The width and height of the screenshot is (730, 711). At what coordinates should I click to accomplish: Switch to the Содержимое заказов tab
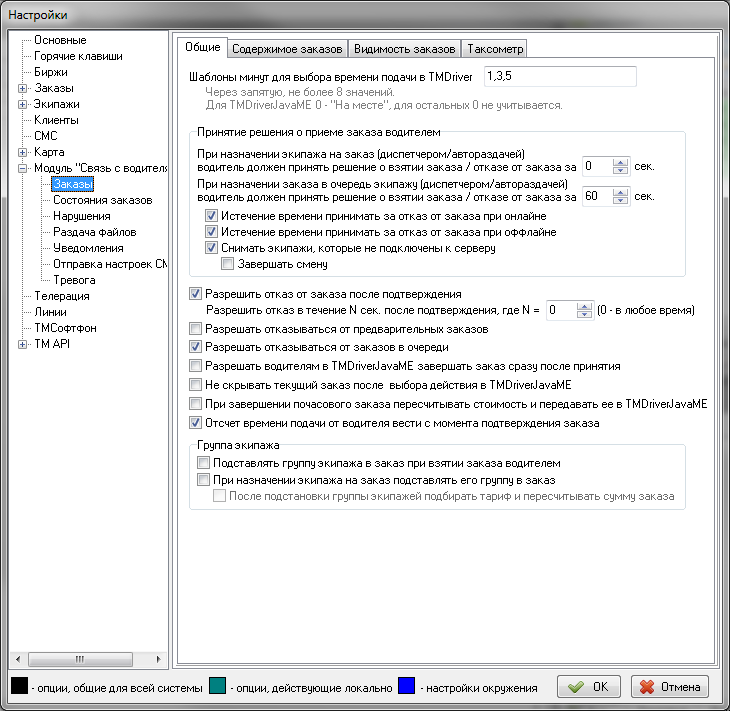click(x=287, y=49)
